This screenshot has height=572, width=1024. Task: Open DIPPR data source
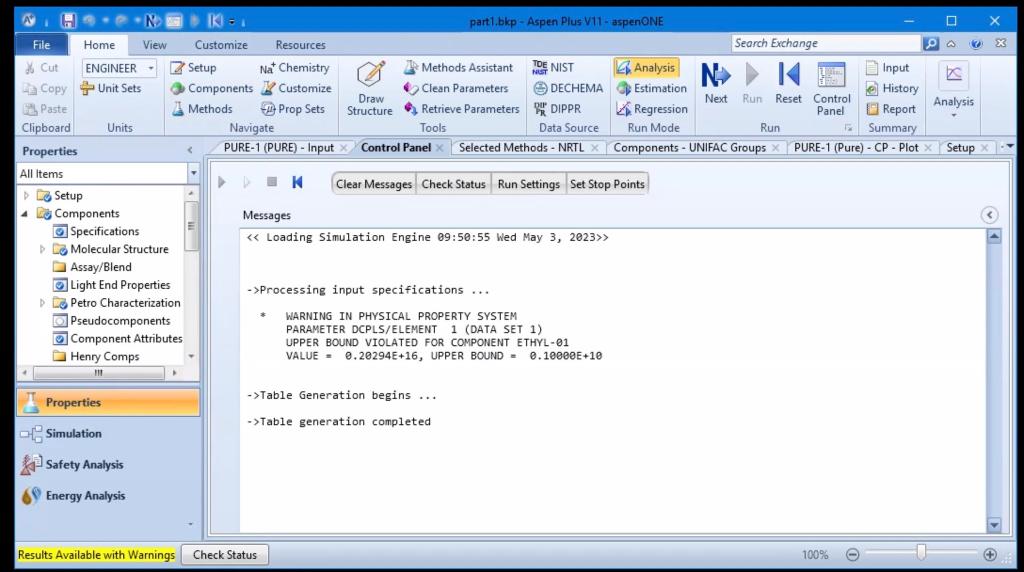tap(556, 109)
